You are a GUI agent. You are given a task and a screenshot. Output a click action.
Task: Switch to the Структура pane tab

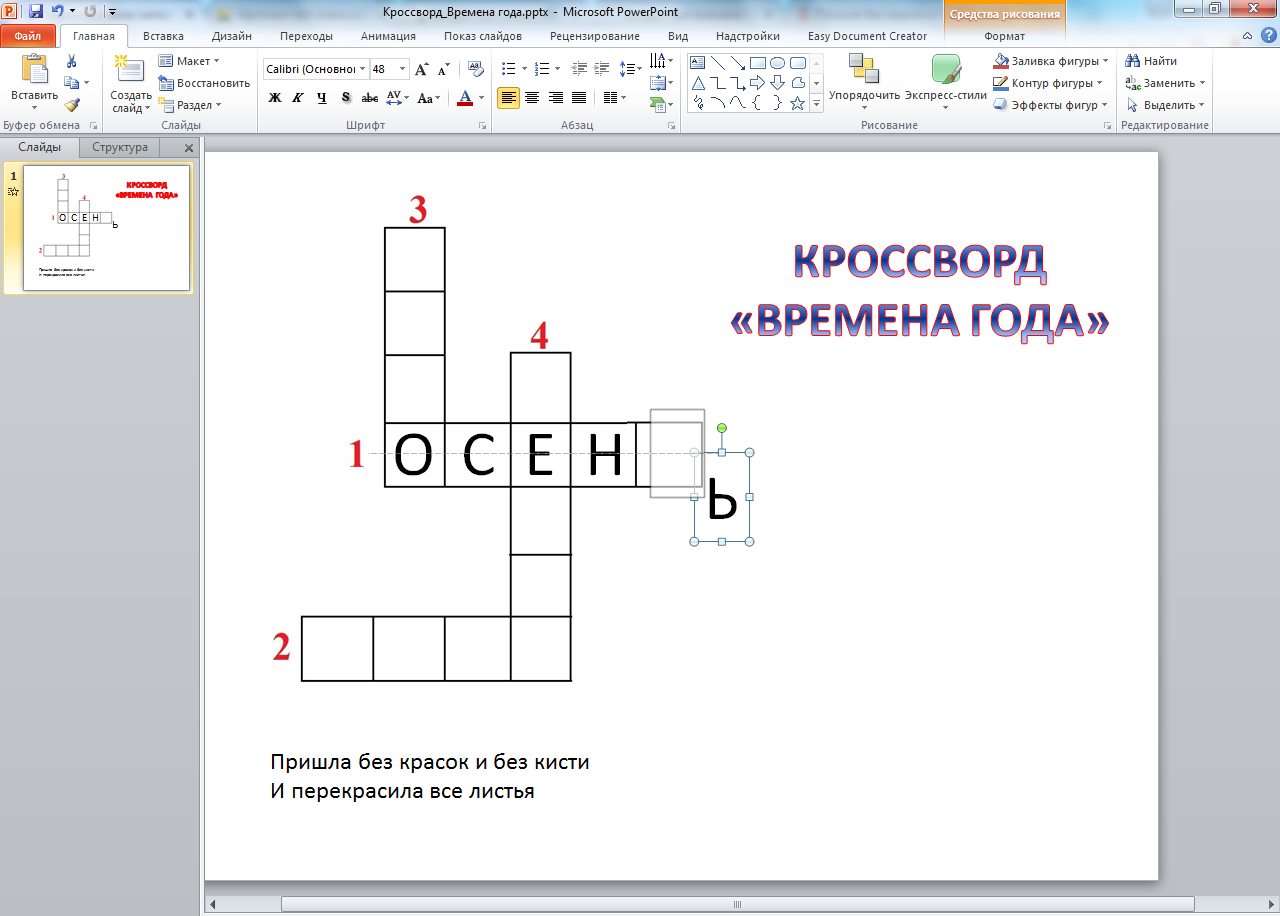click(x=120, y=147)
